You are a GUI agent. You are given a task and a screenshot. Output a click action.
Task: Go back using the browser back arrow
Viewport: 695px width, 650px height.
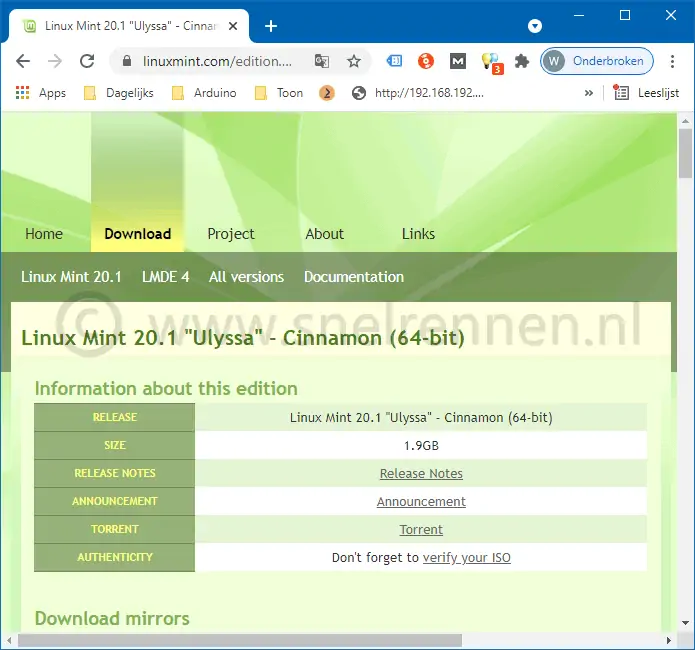coord(23,61)
